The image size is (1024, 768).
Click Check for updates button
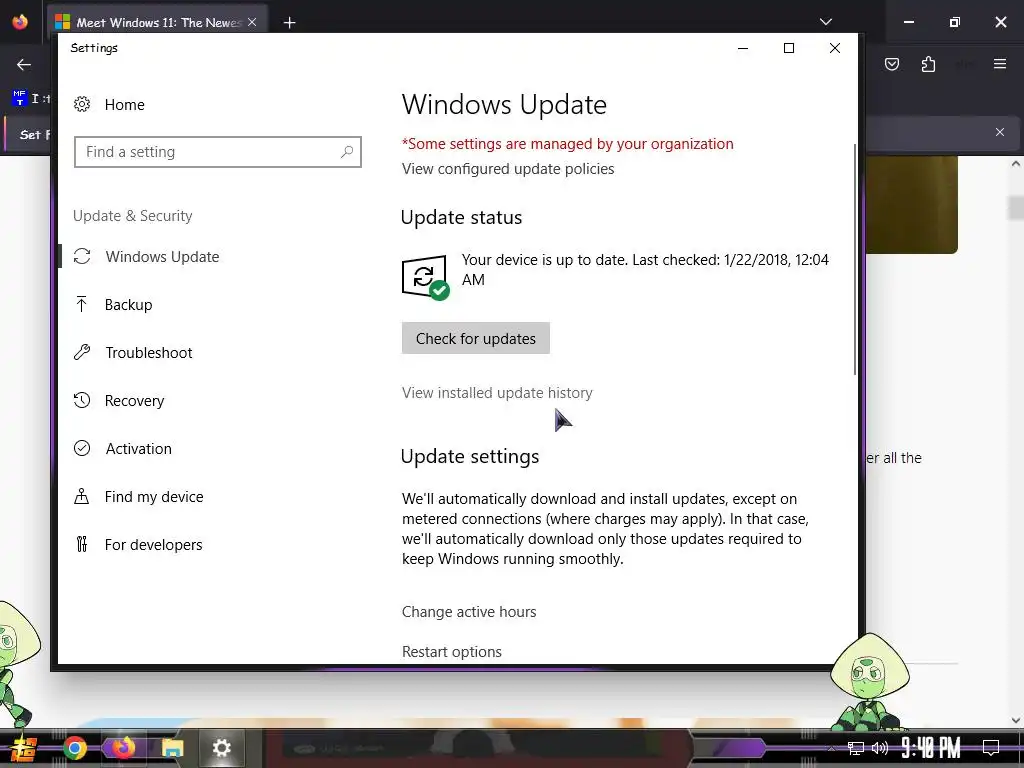pos(475,338)
